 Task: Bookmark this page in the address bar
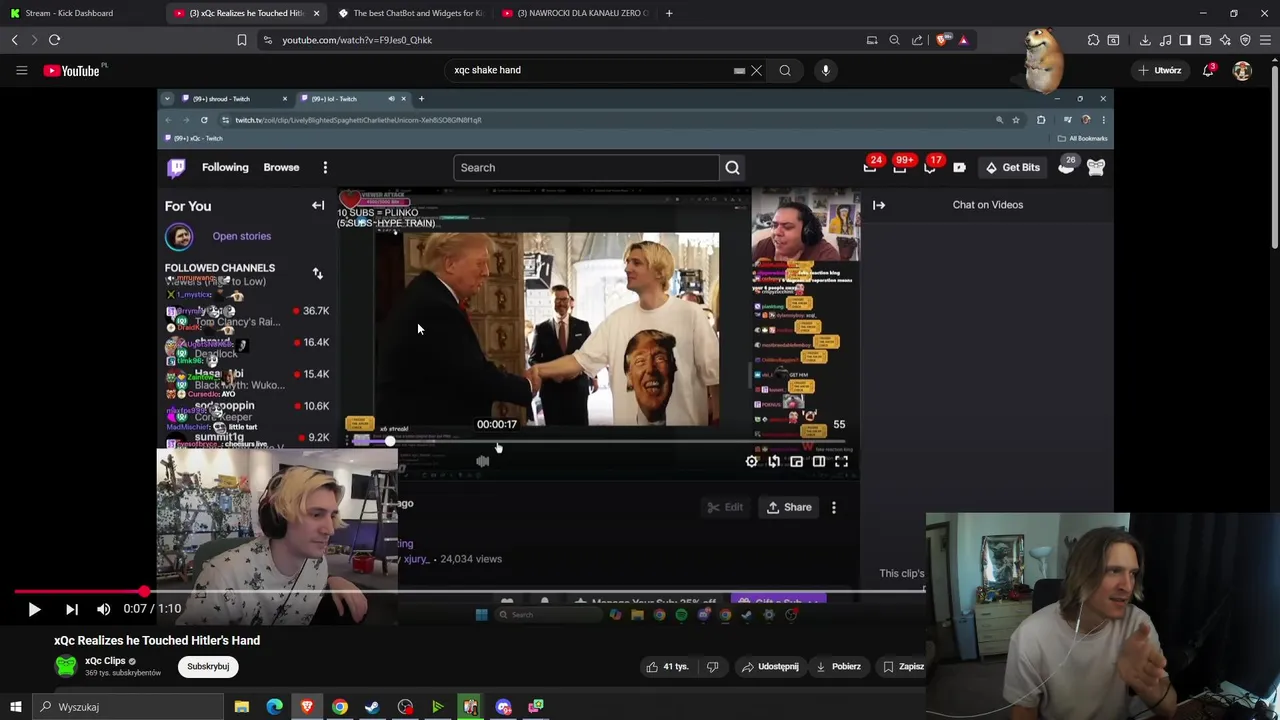(x=241, y=40)
